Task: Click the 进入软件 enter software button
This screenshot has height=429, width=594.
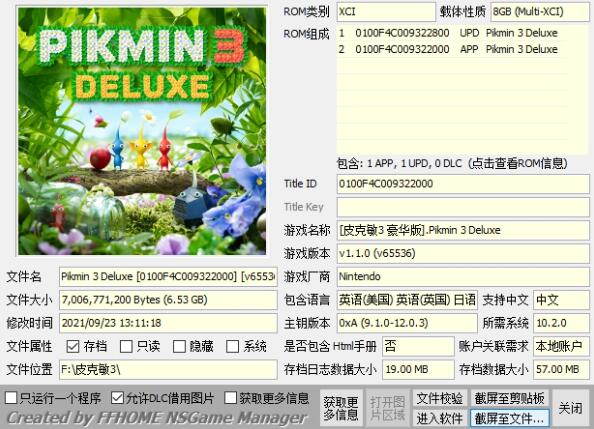Action: point(439,418)
